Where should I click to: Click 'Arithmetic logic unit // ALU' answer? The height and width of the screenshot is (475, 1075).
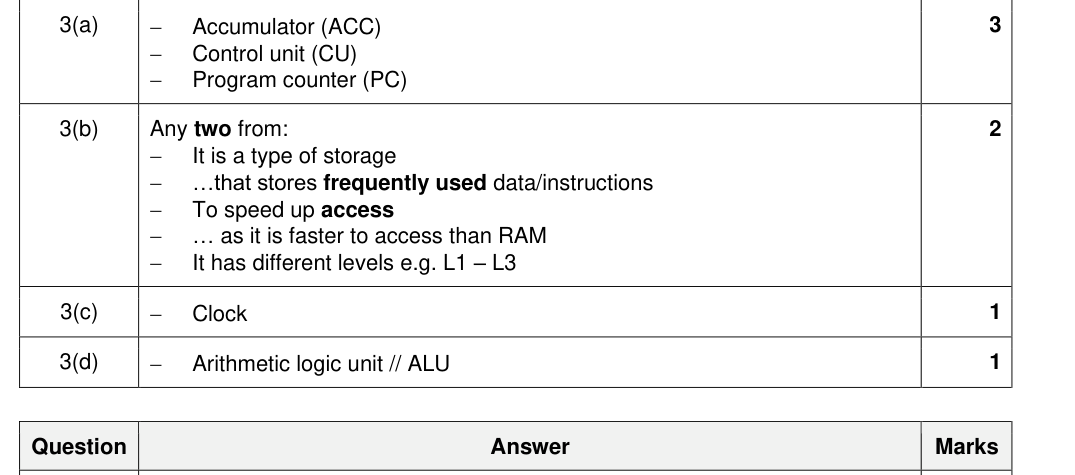321,364
